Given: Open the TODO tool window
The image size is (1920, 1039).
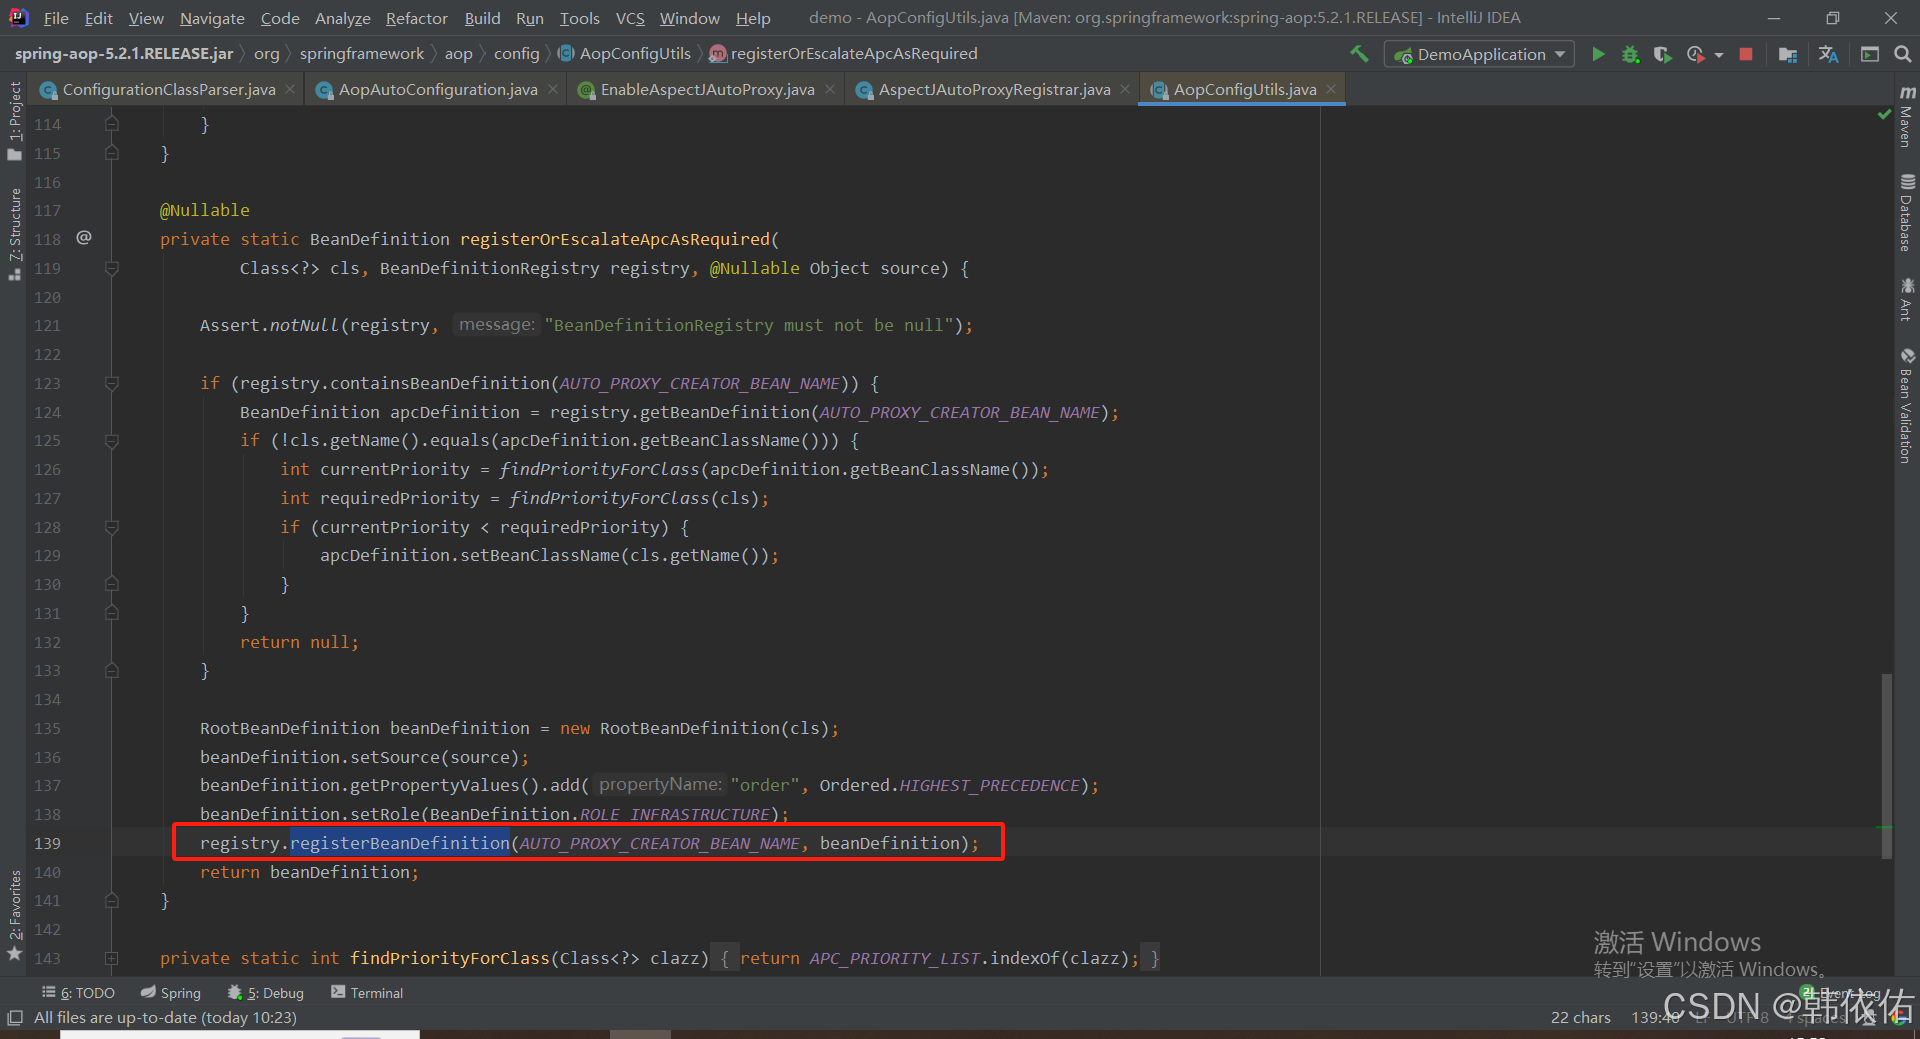Looking at the screenshot, I should [78, 992].
